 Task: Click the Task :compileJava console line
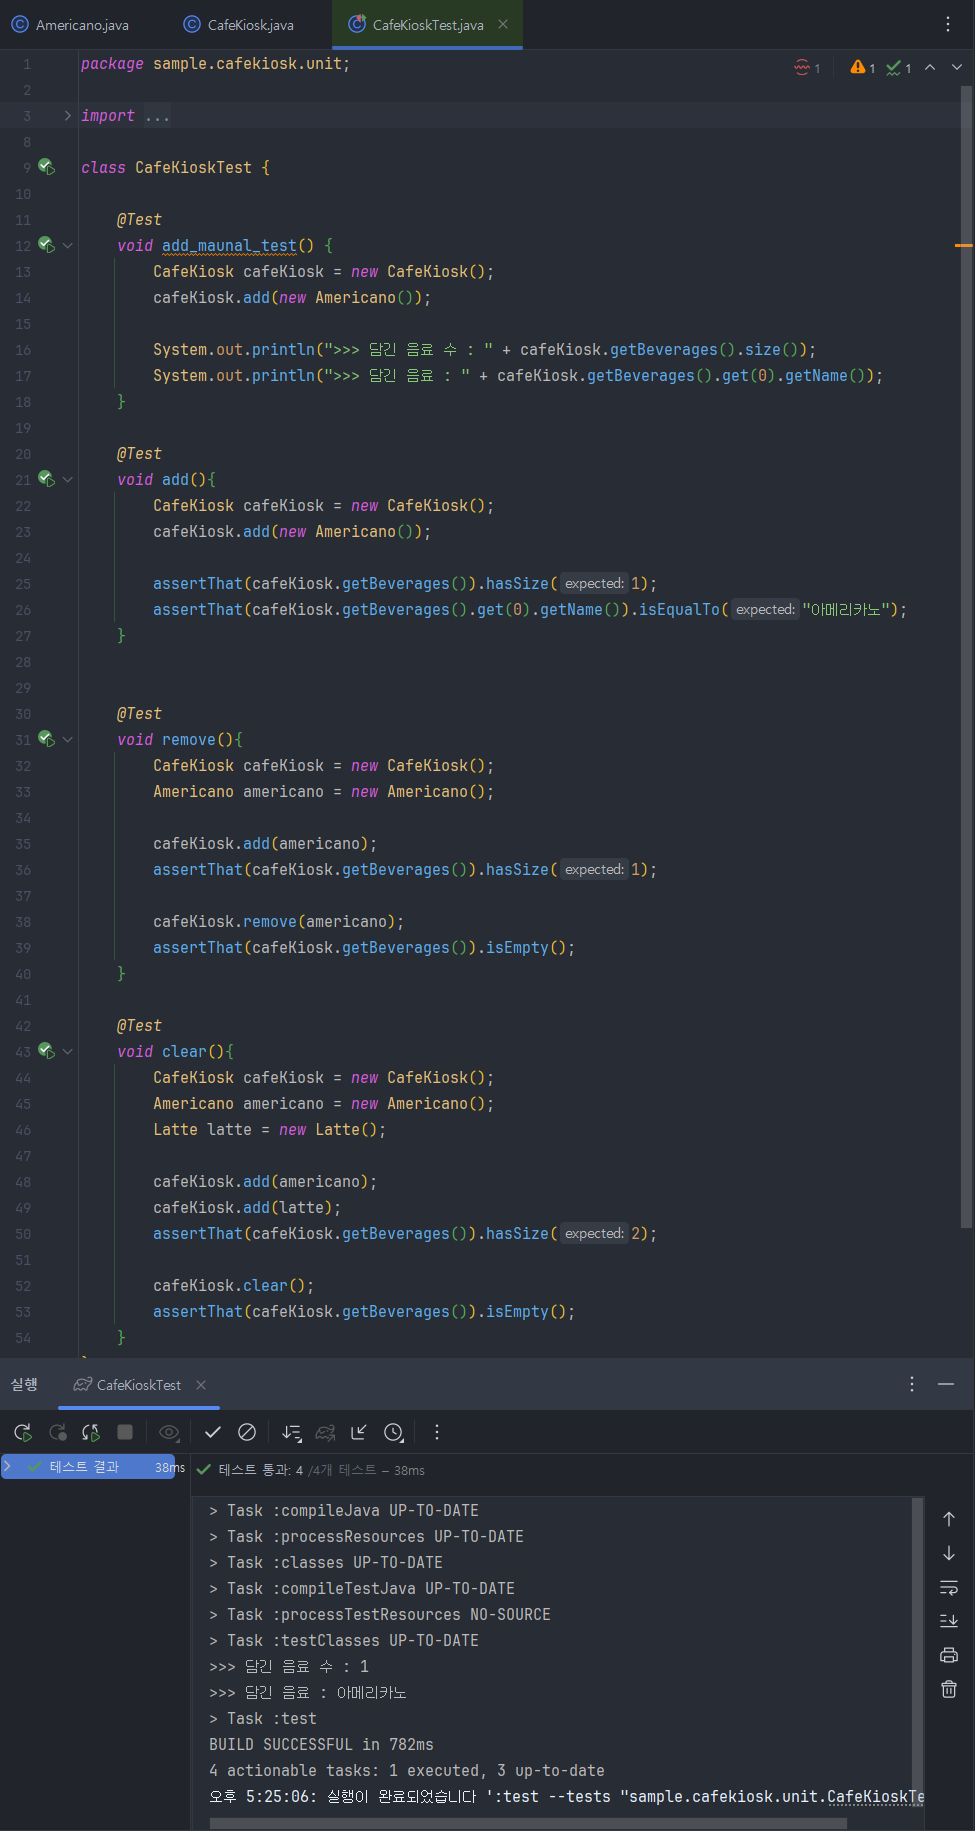tap(344, 1510)
